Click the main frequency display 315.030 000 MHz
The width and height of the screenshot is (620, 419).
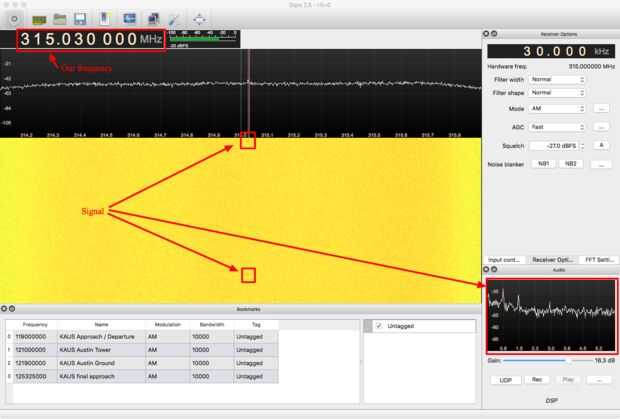[91, 39]
